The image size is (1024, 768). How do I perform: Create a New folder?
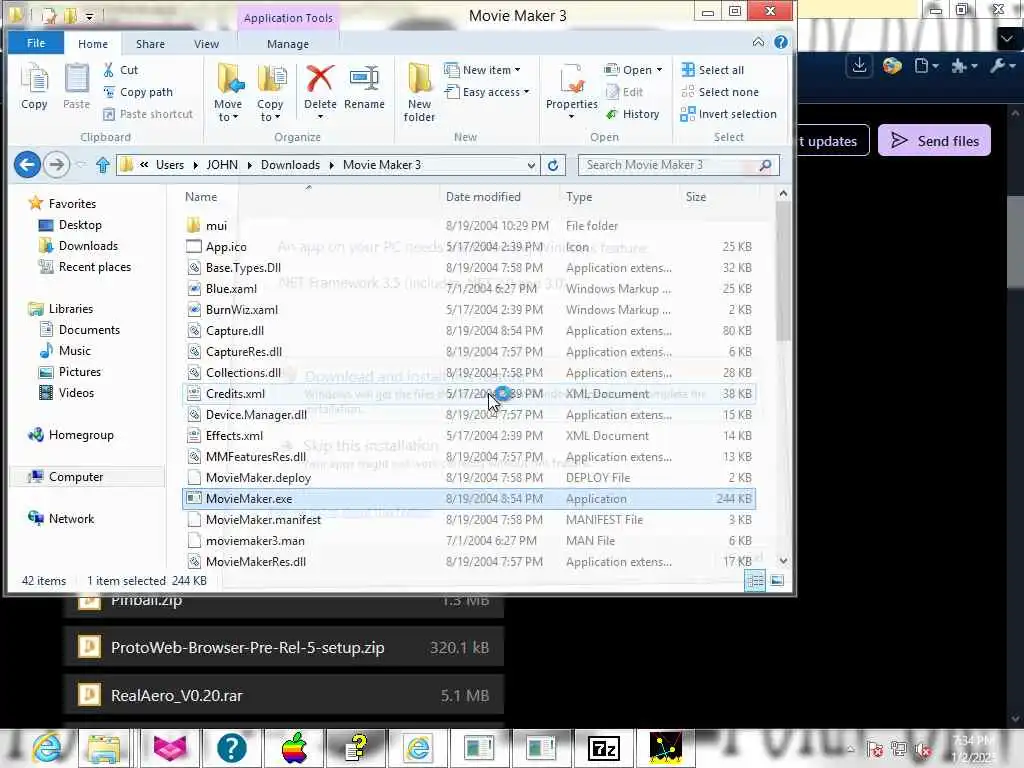tap(419, 93)
